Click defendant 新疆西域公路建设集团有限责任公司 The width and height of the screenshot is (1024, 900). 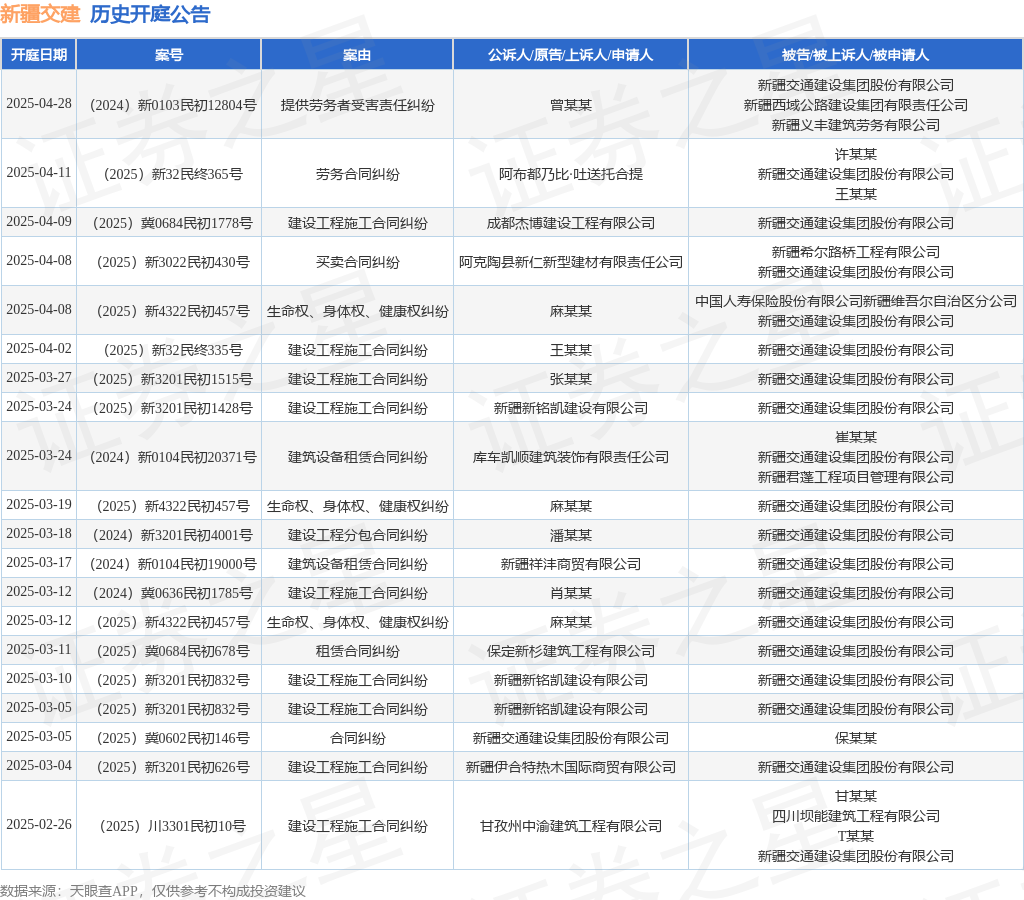[x=856, y=105]
